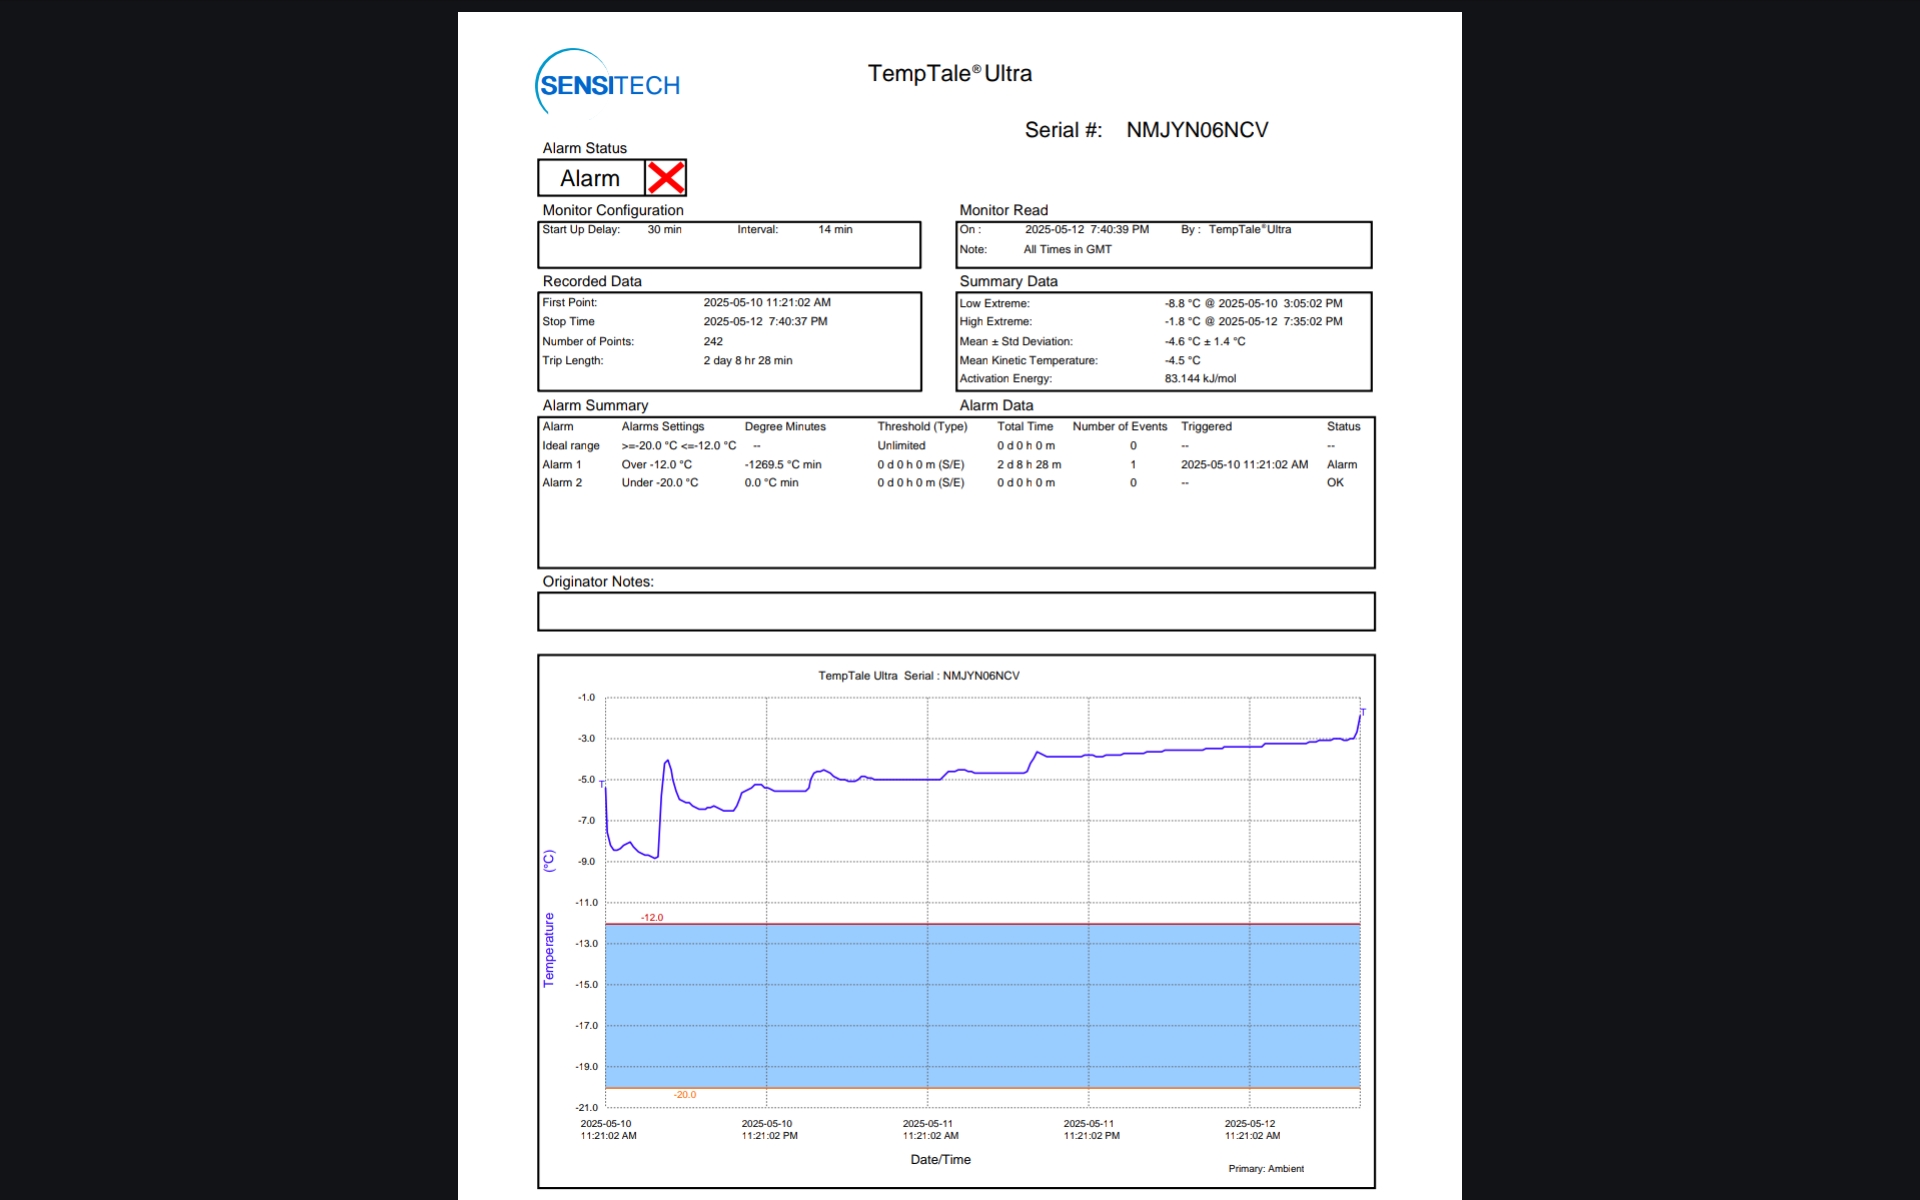Screen dimensions: 1920x1200
Task: Select Activation Energy value 83.144 kJ/mol
Action: point(1200,379)
